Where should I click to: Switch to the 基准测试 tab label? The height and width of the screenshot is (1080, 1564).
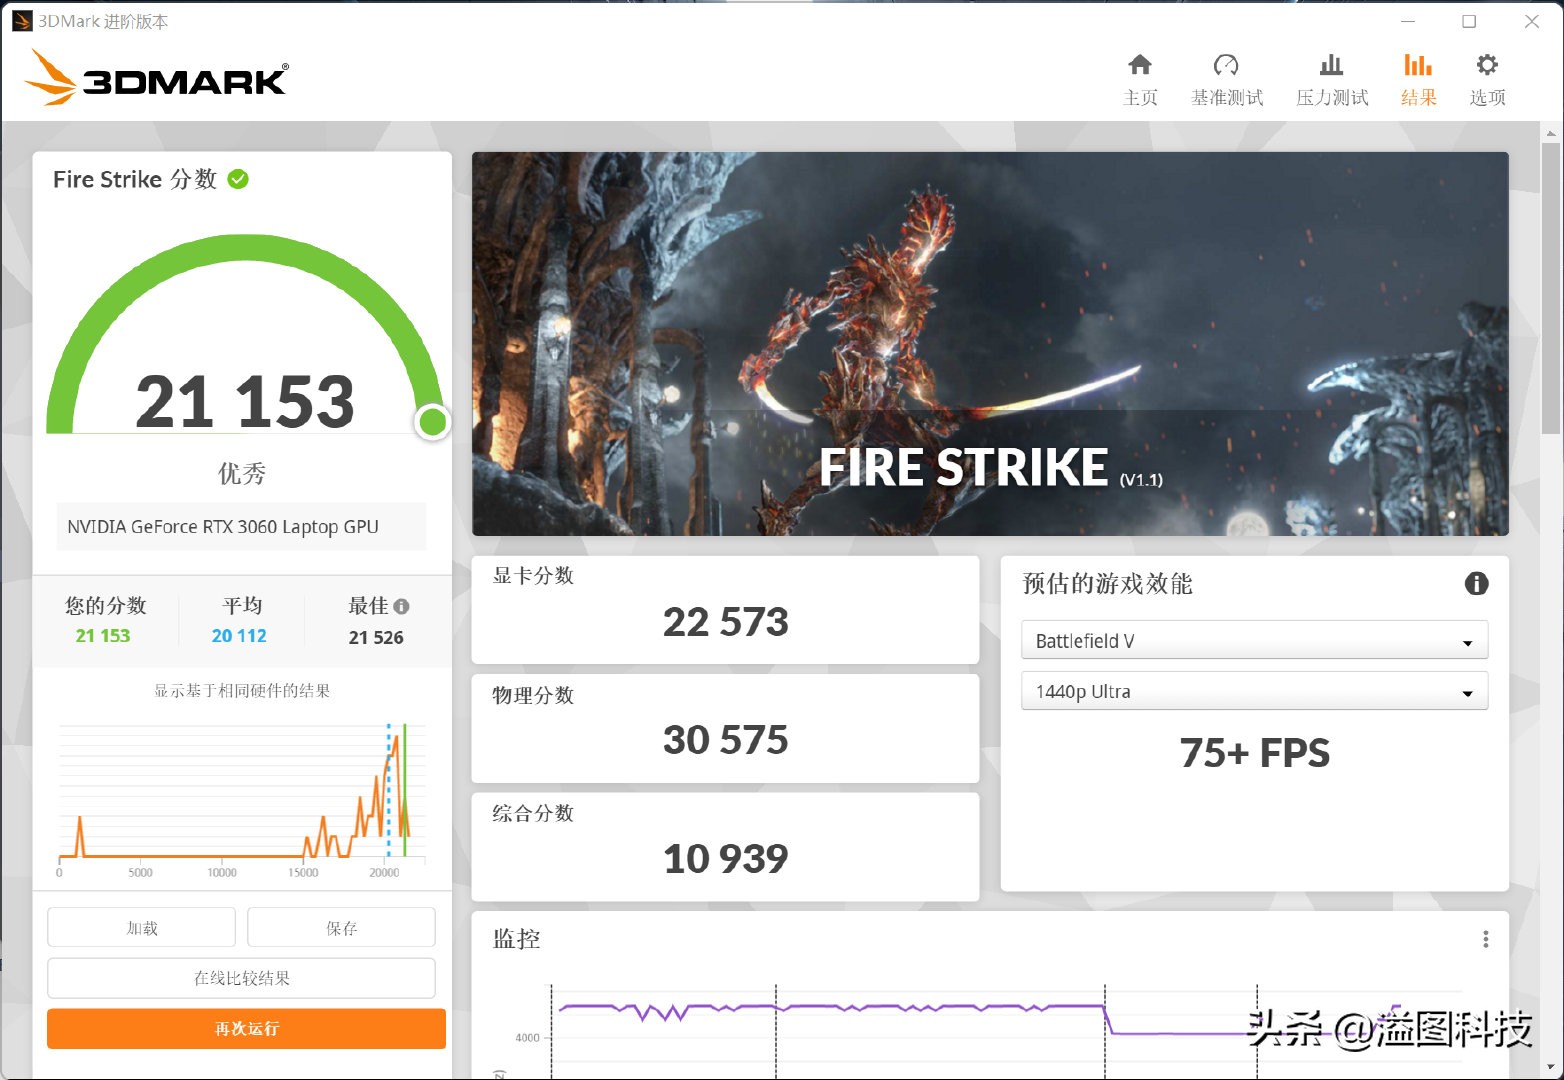coord(1227,97)
